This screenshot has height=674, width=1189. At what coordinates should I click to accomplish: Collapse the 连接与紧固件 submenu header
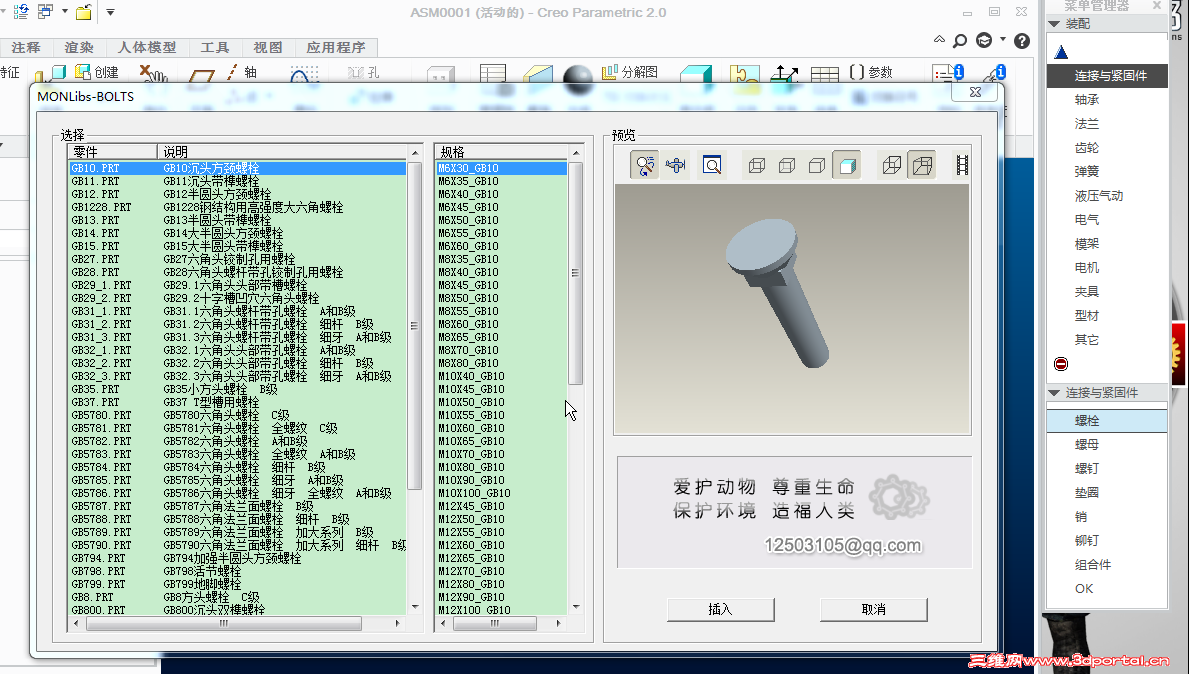pyautogui.click(x=1054, y=393)
